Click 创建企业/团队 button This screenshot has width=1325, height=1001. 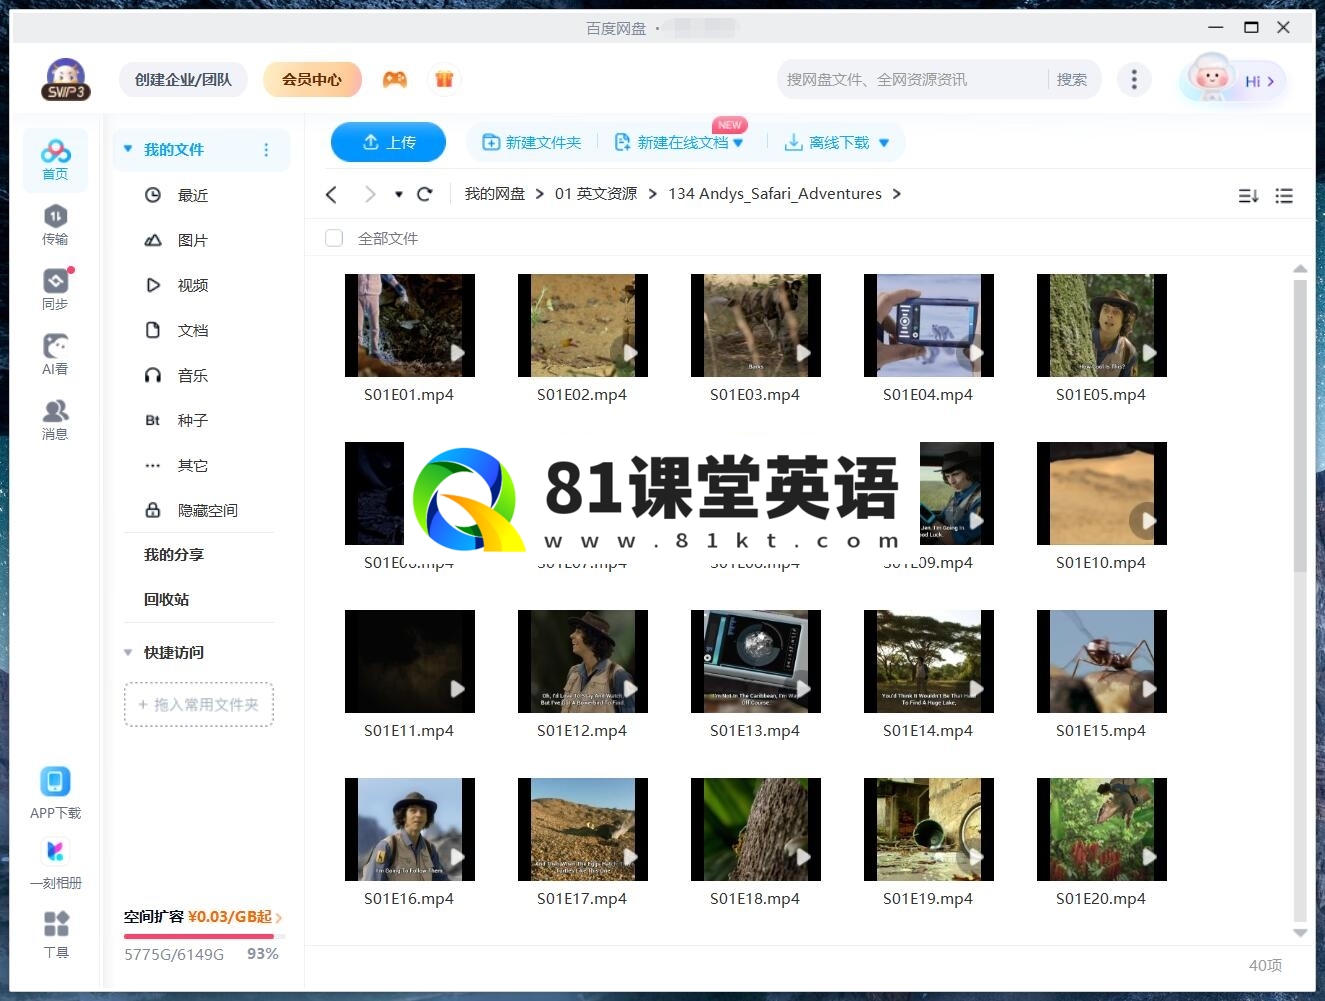tap(183, 79)
